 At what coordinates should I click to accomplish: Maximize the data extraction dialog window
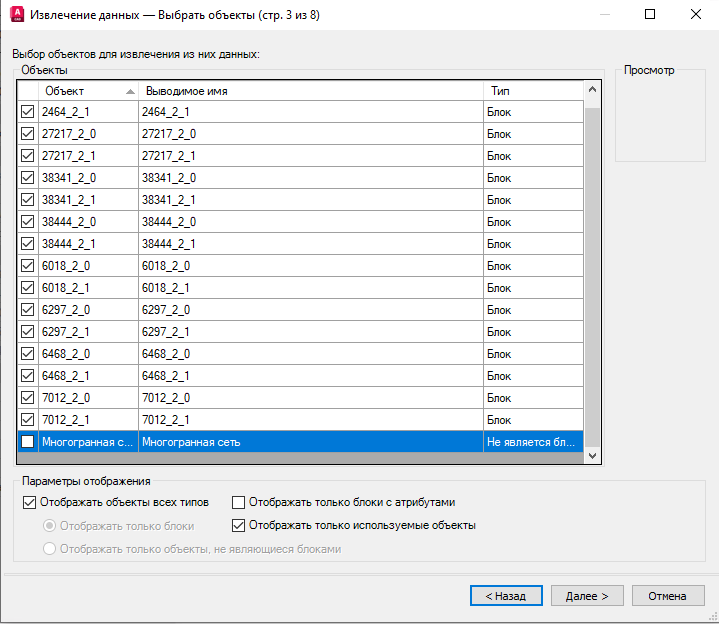point(650,14)
